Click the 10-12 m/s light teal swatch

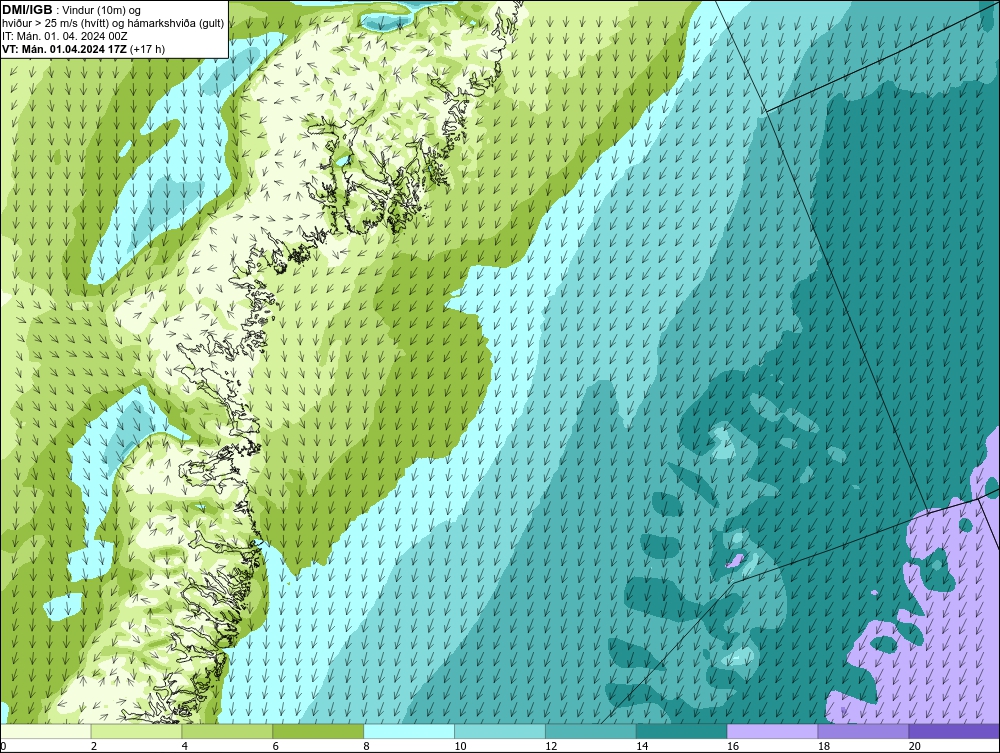pyautogui.click(x=499, y=731)
